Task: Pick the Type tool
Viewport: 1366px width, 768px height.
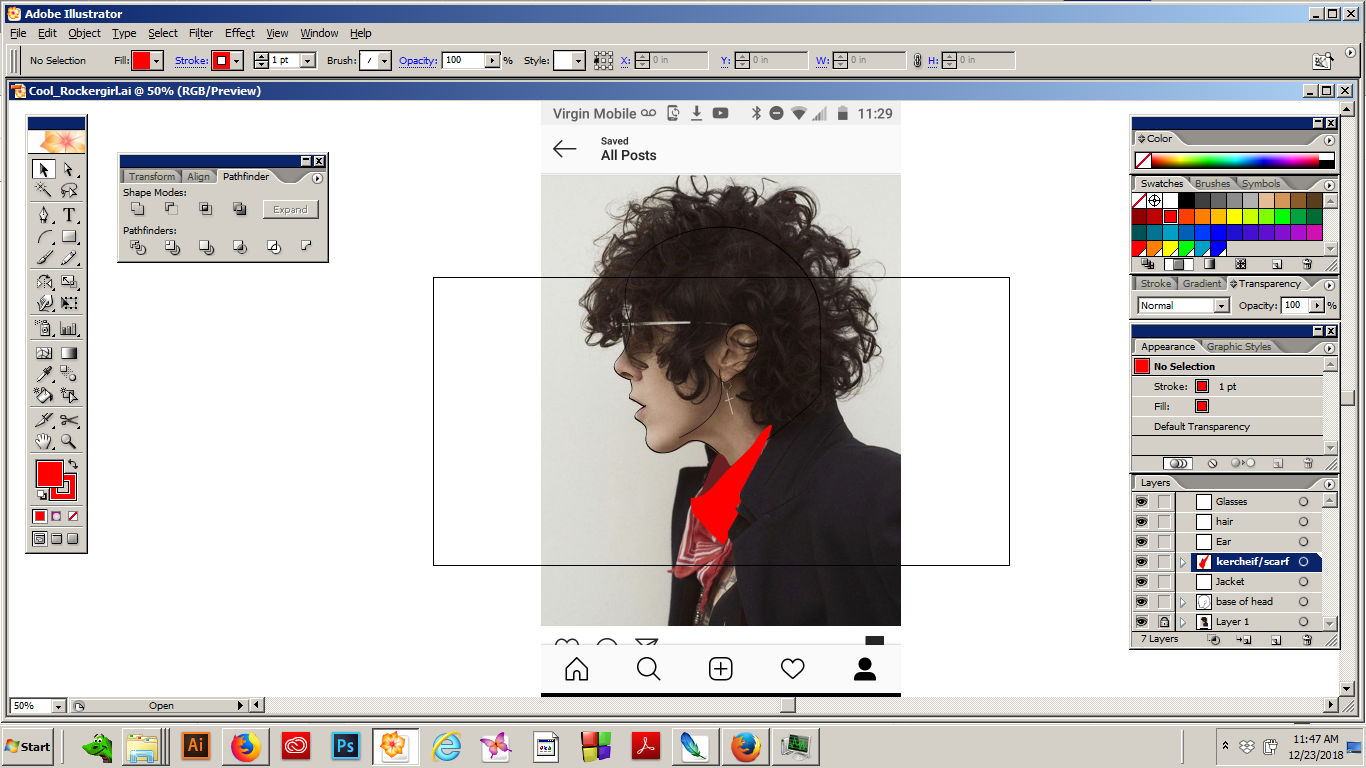Action: click(69, 215)
